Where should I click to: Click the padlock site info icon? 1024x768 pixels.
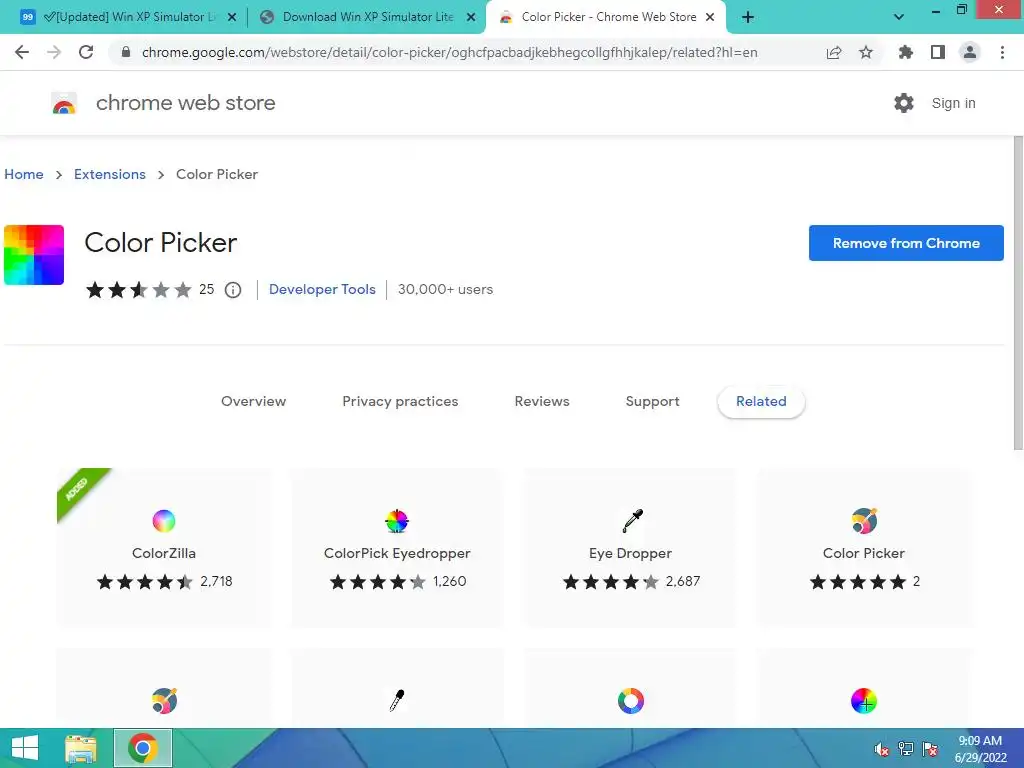(x=126, y=52)
